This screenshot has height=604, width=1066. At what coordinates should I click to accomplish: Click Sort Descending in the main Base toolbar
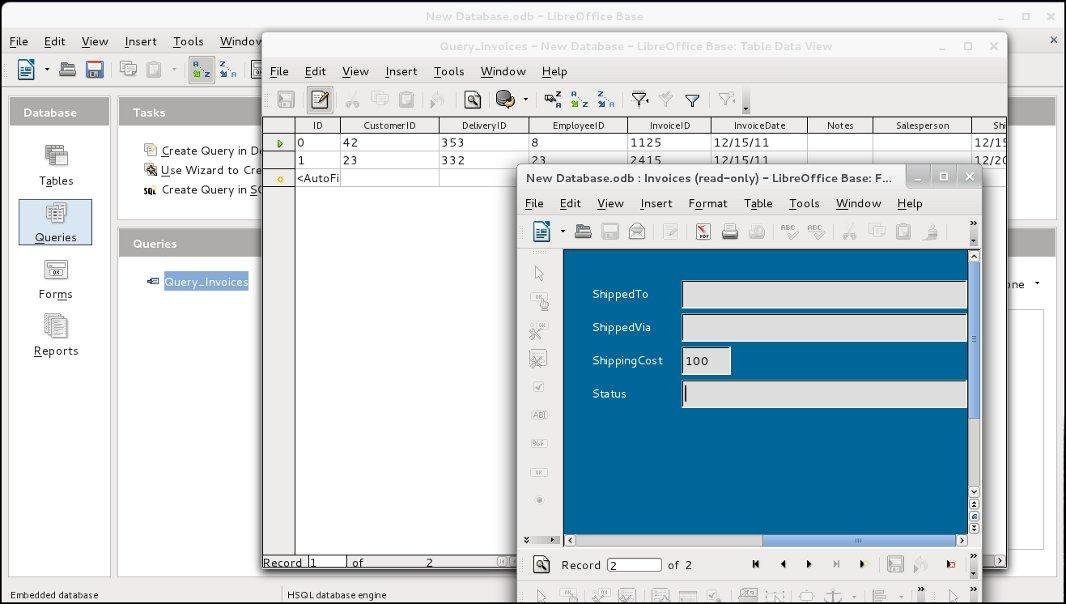pyautogui.click(x=228, y=69)
